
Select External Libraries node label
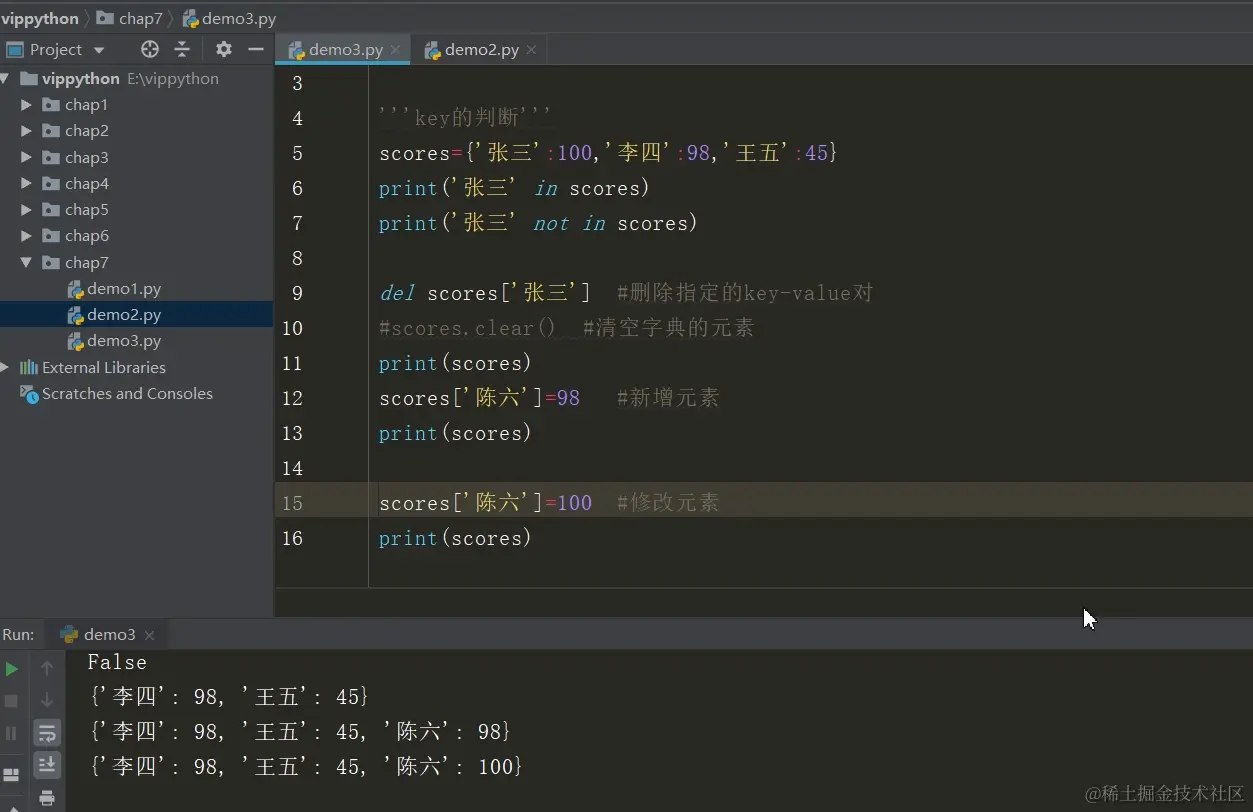[x=104, y=367]
